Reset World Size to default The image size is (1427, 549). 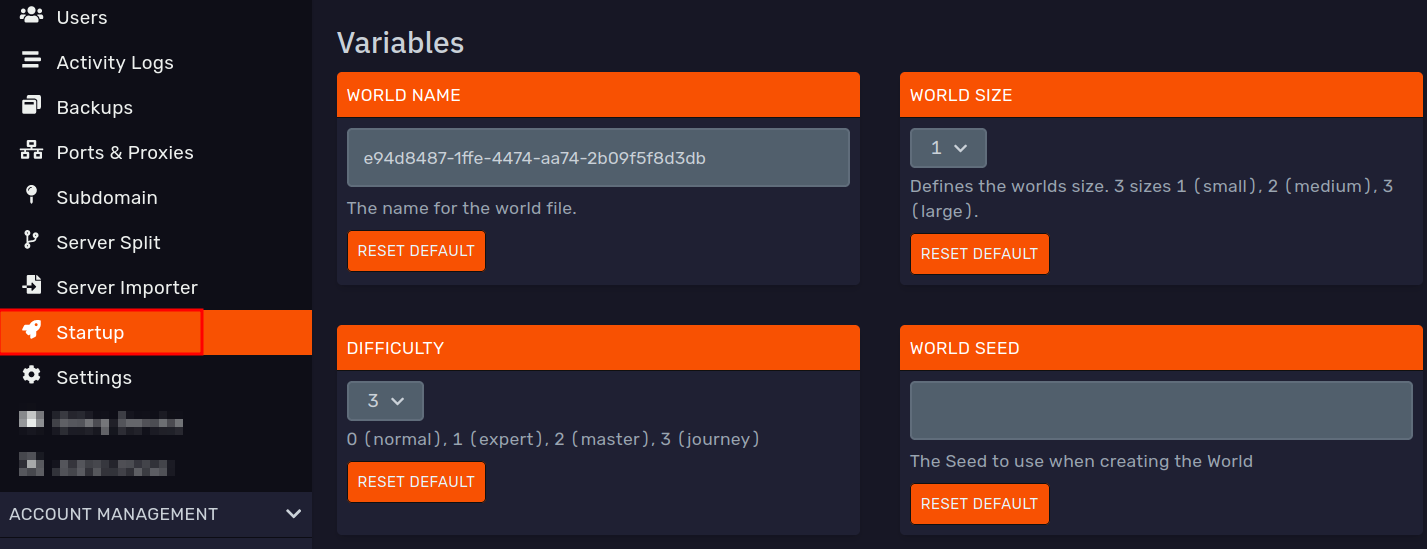tap(979, 254)
